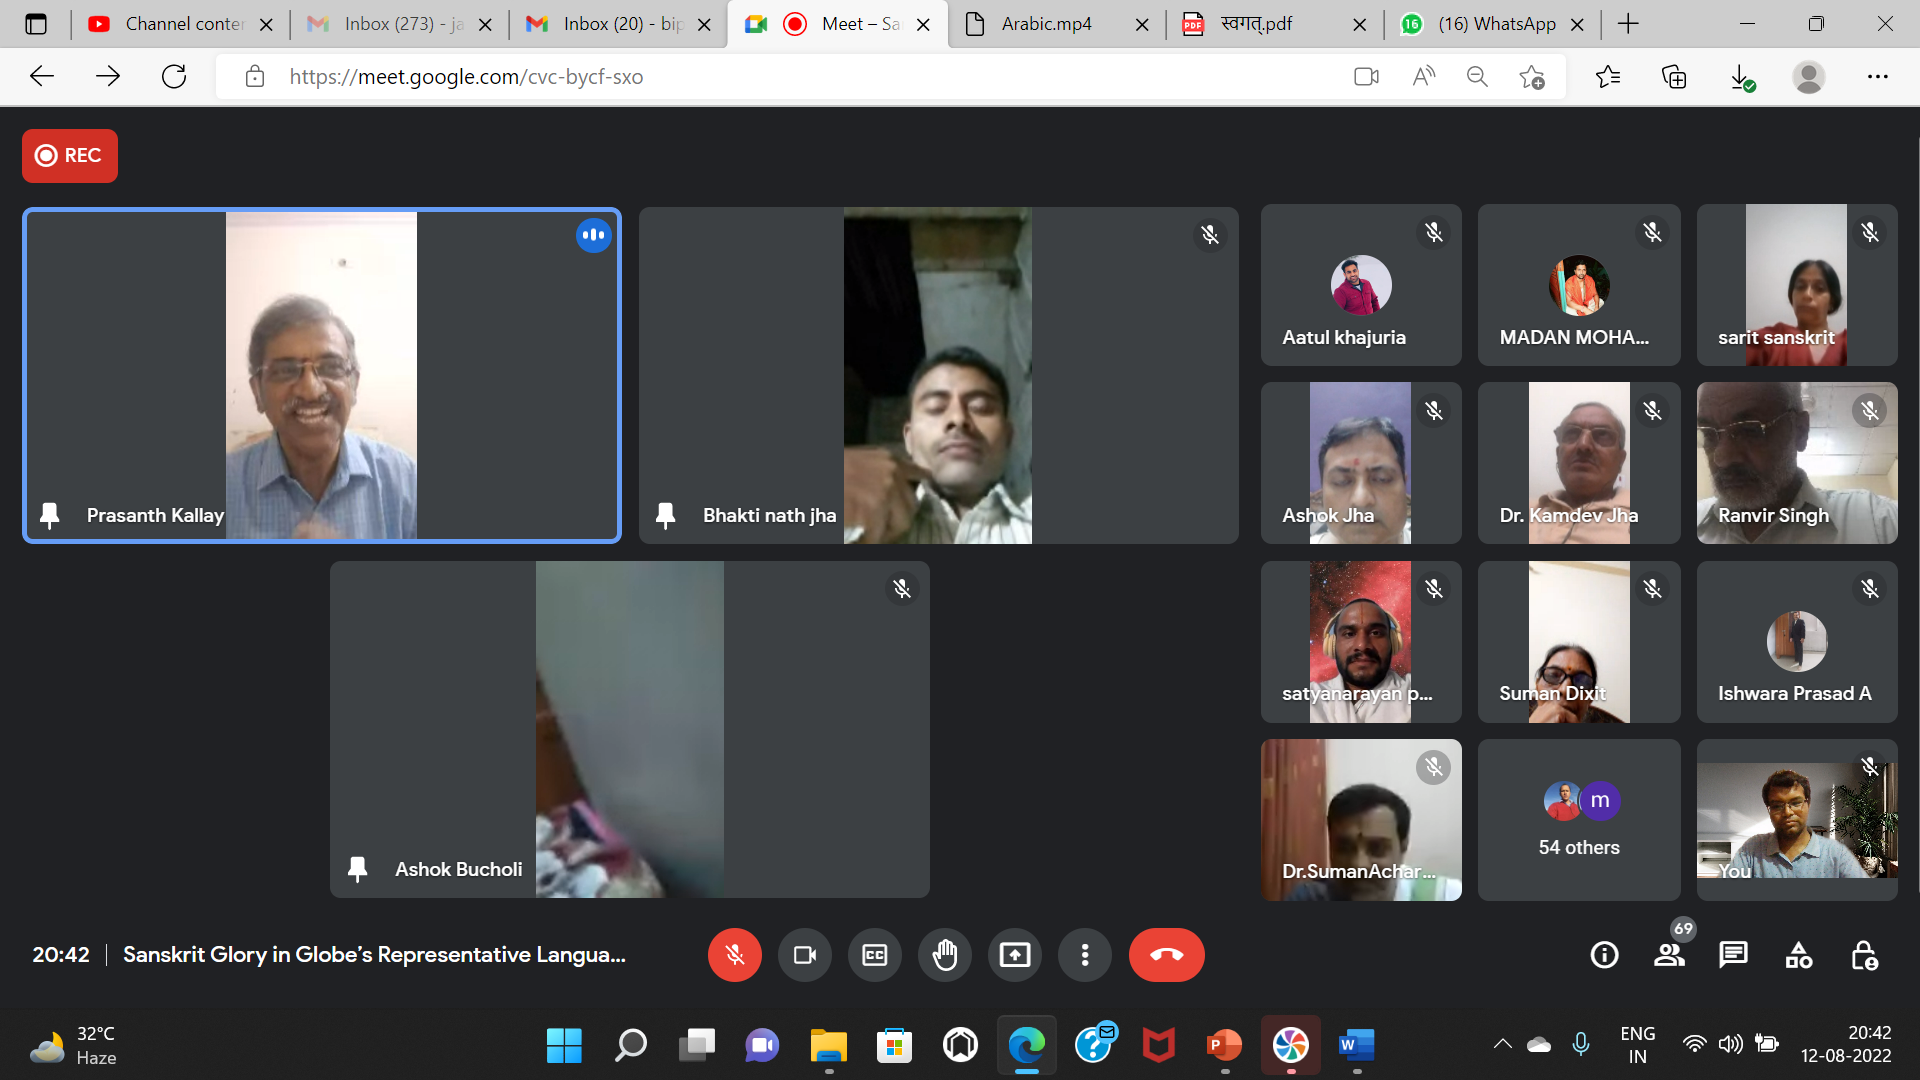Open more options three-dot menu
The image size is (1920, 1080).
pyautogui.click(x=1084, y=955)
